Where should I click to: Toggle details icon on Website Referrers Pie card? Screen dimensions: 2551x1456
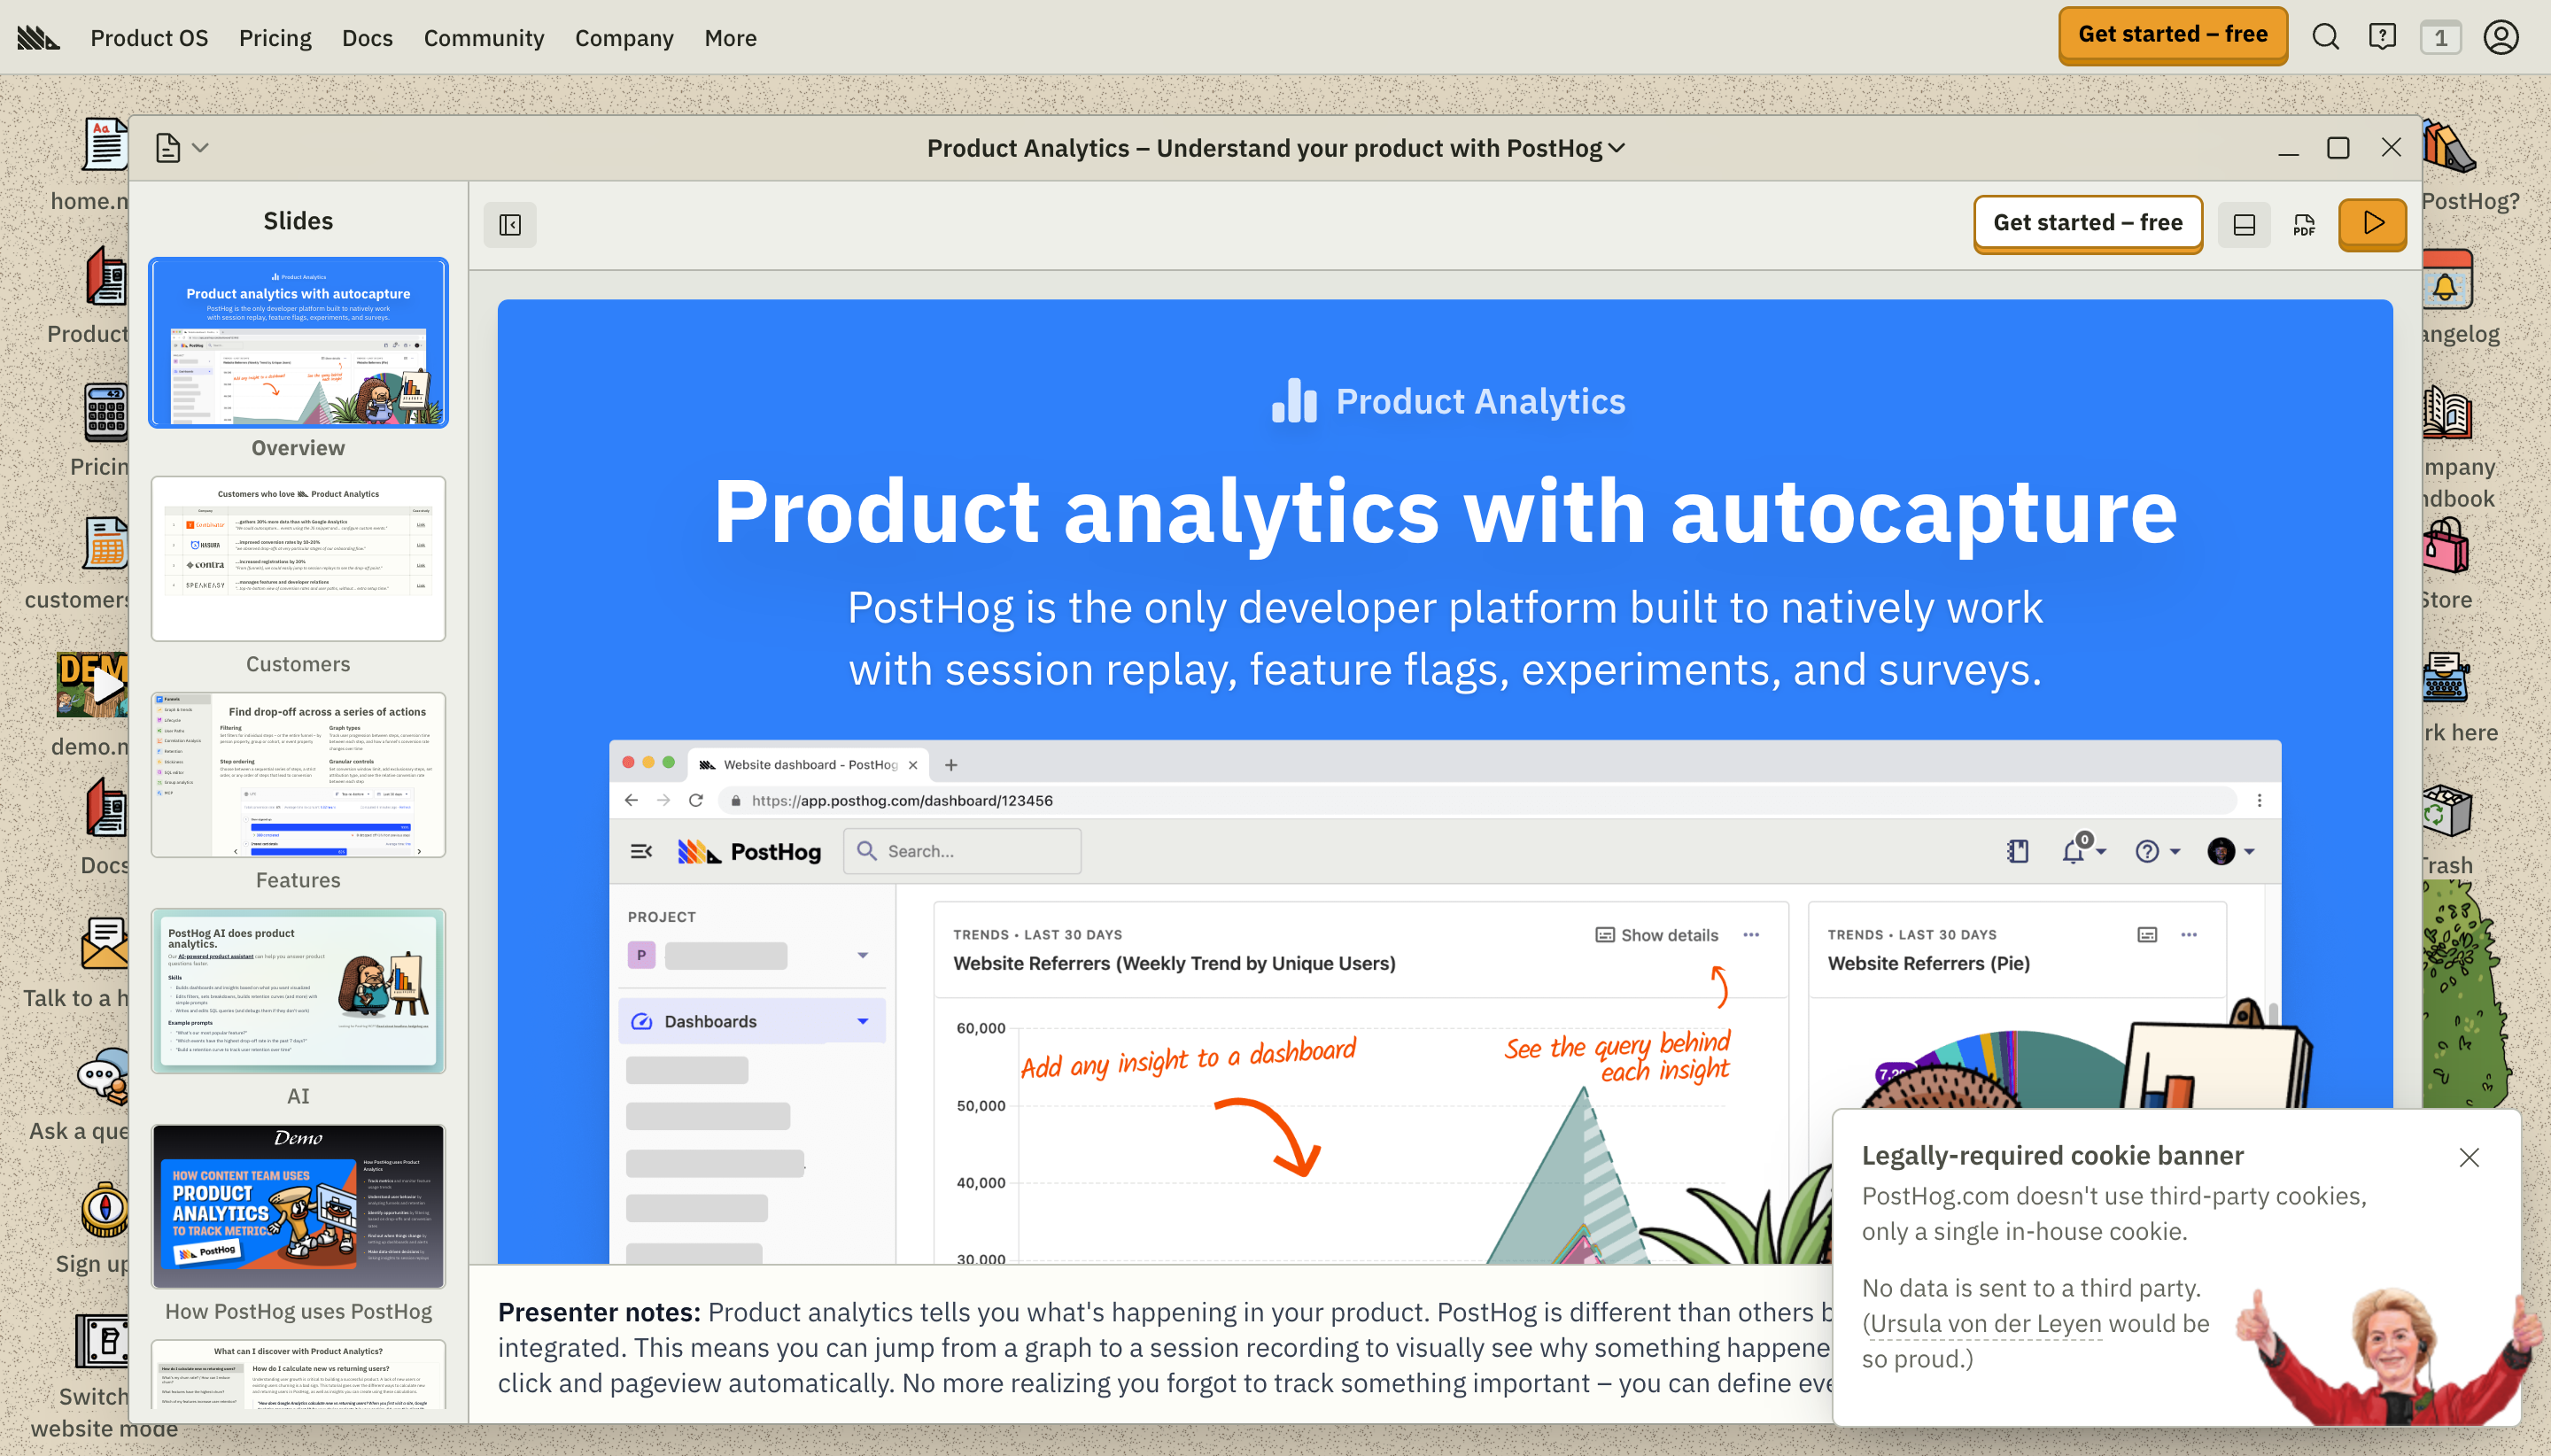pyautogui.click(x=2147, y=935)
